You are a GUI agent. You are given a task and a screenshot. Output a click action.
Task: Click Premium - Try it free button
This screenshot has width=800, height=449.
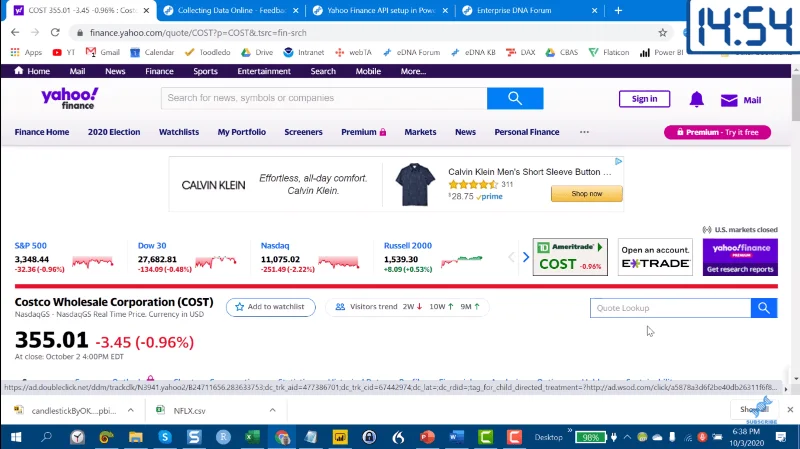[x=717, y=132]
